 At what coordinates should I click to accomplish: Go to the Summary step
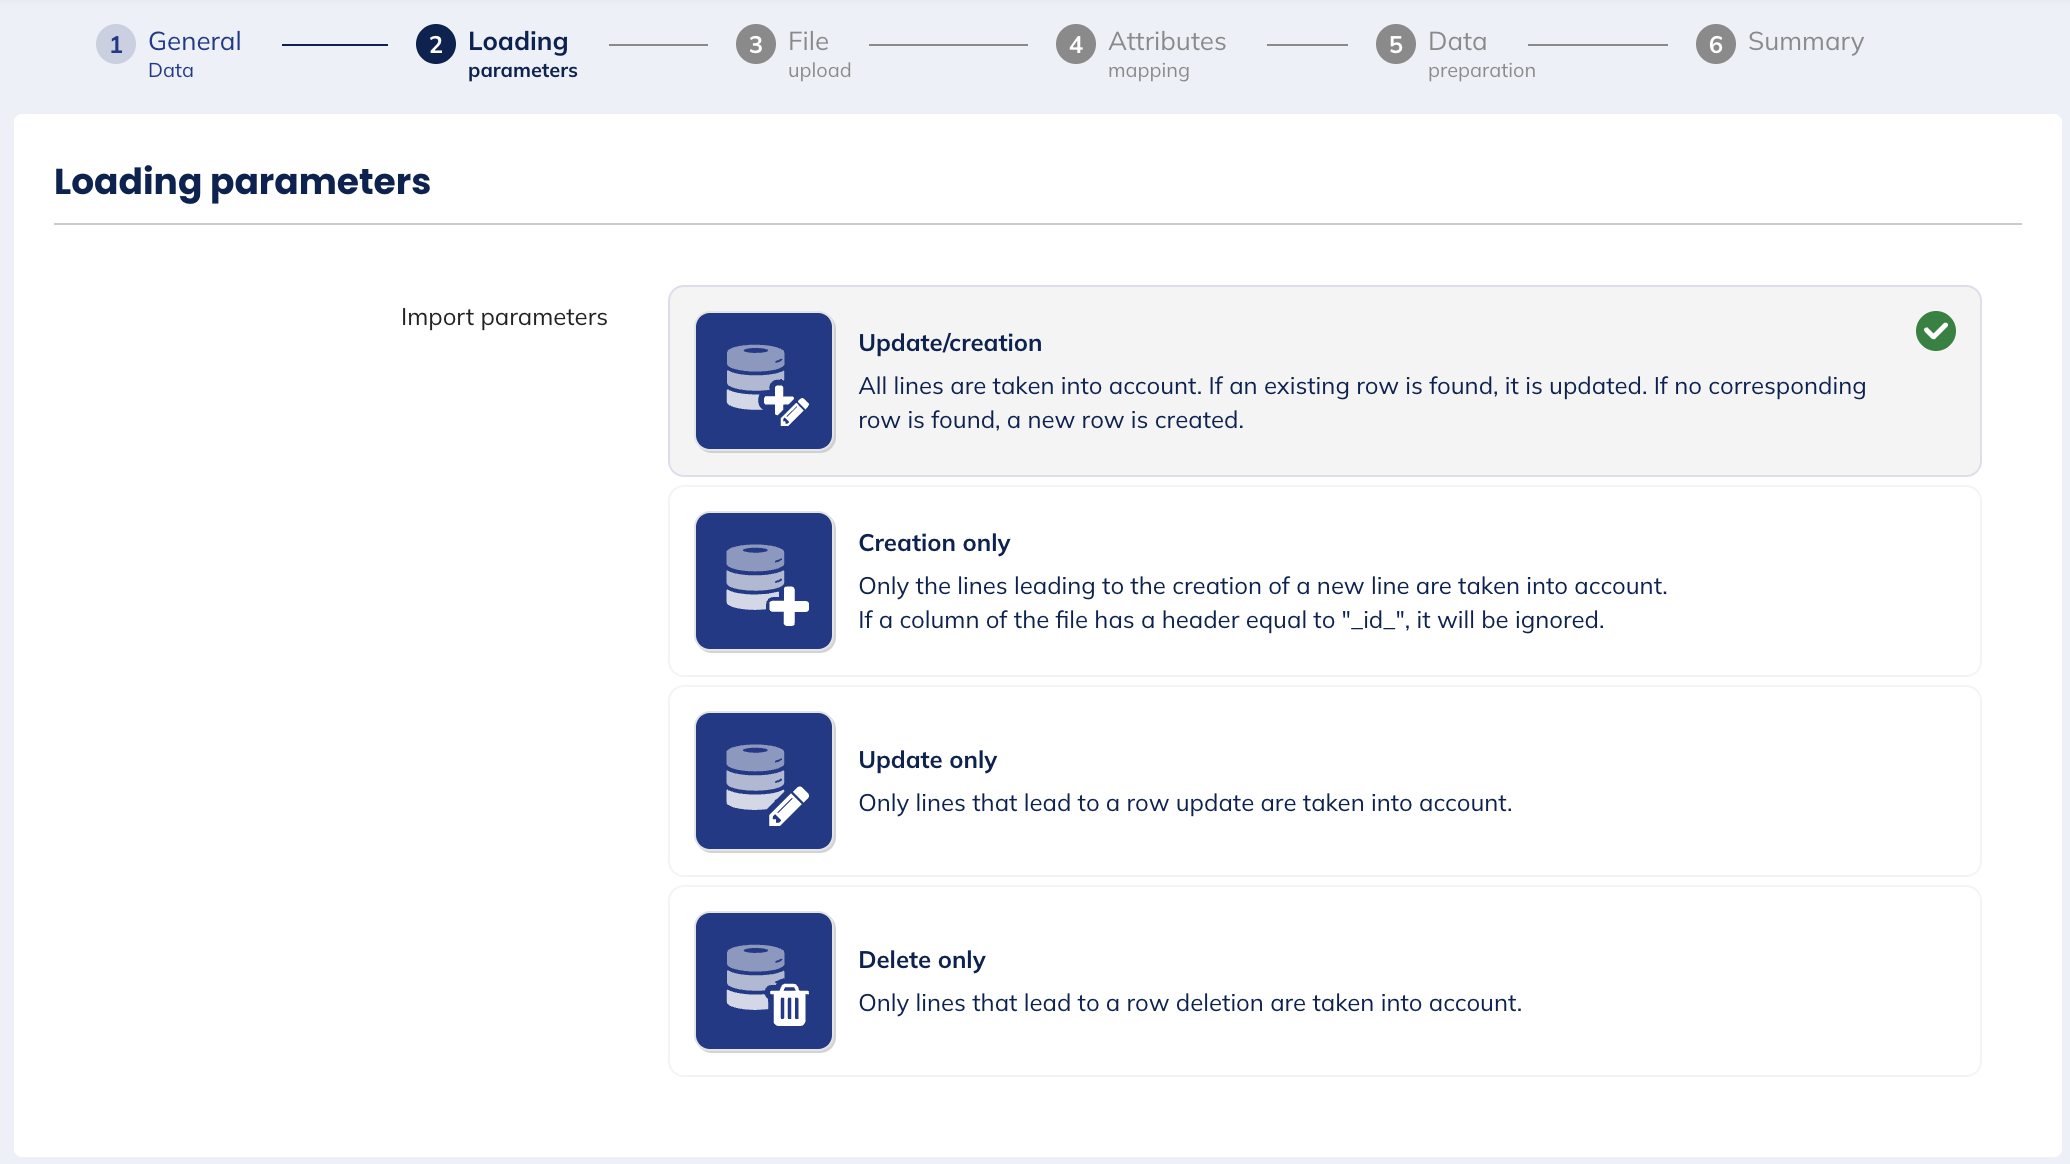click(1805, 42)
